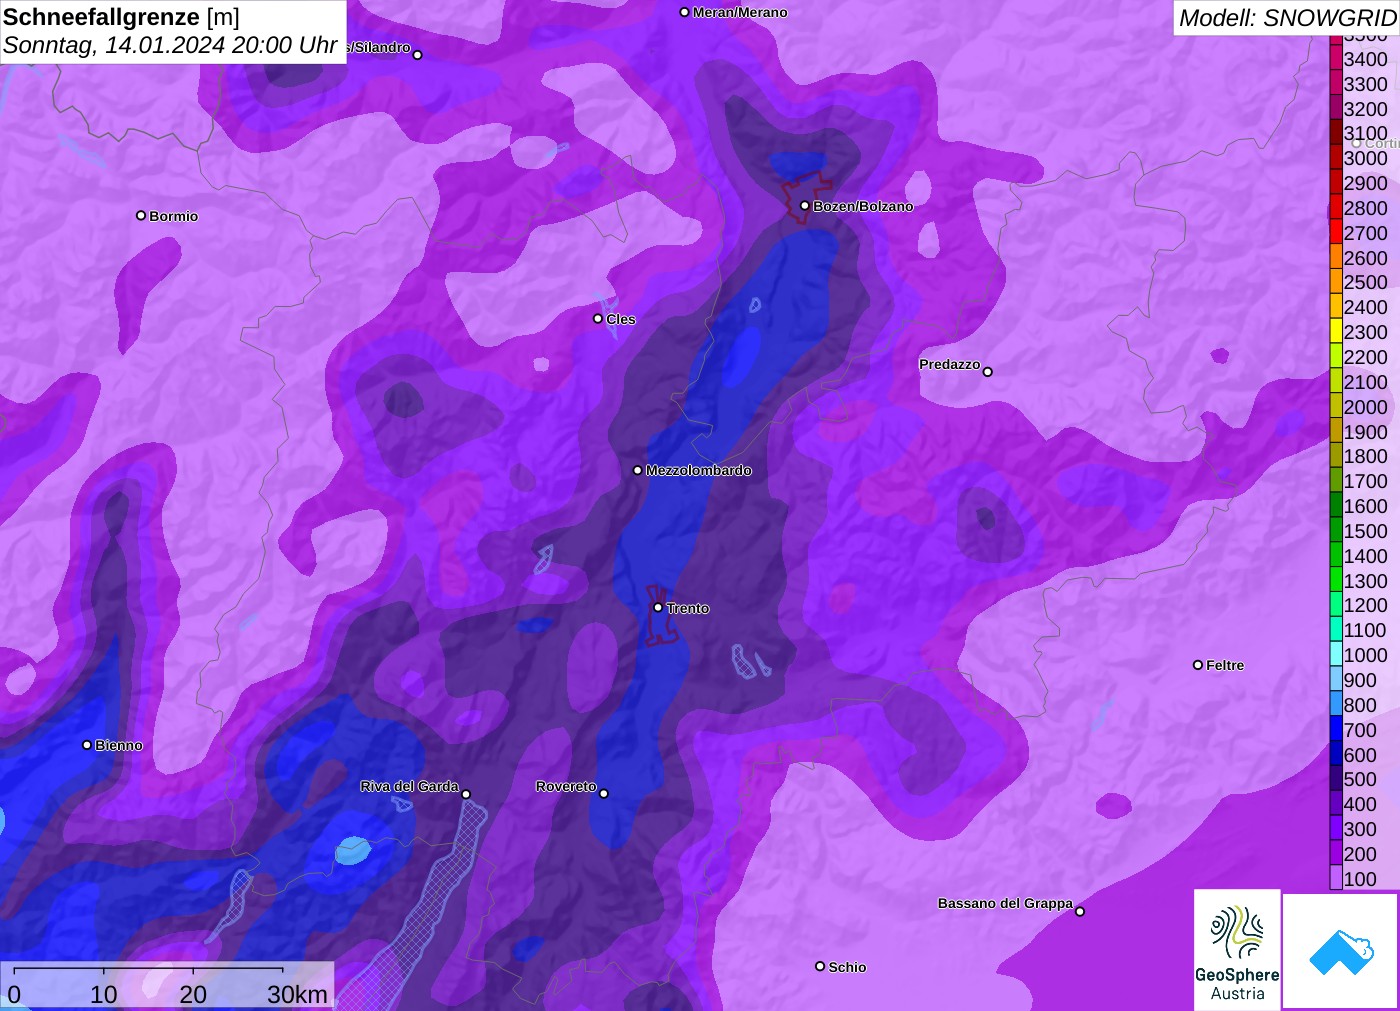Click the dark green 1600 legend swatch

pyautogui.click(x=1336, y=505)
